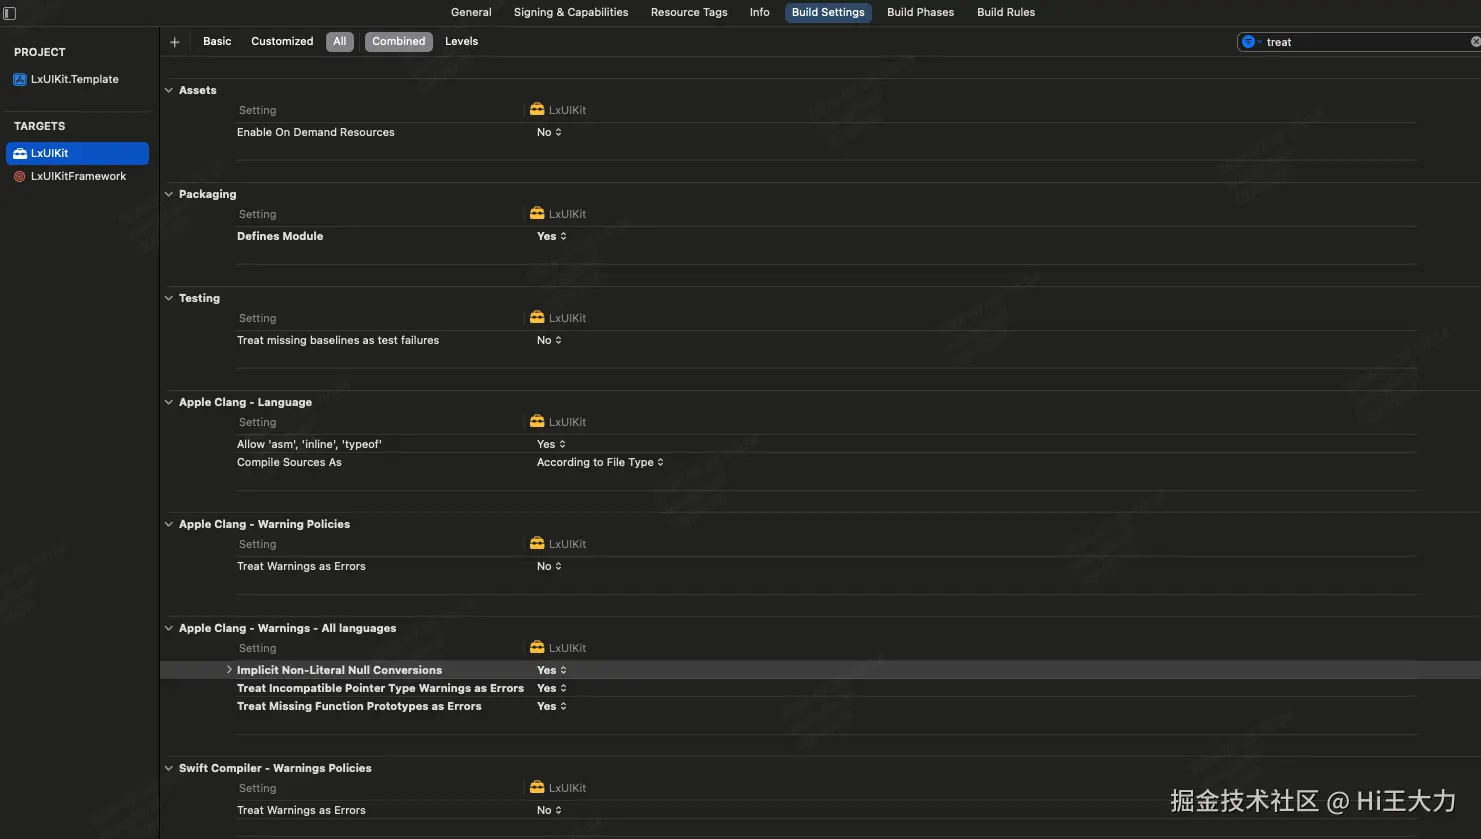Image resolution: width=1481 pixels, height=839 pixels.
Task: Click LxUIKit toolbox icon in Swift Compiler header
Action: tap(537, 788)
